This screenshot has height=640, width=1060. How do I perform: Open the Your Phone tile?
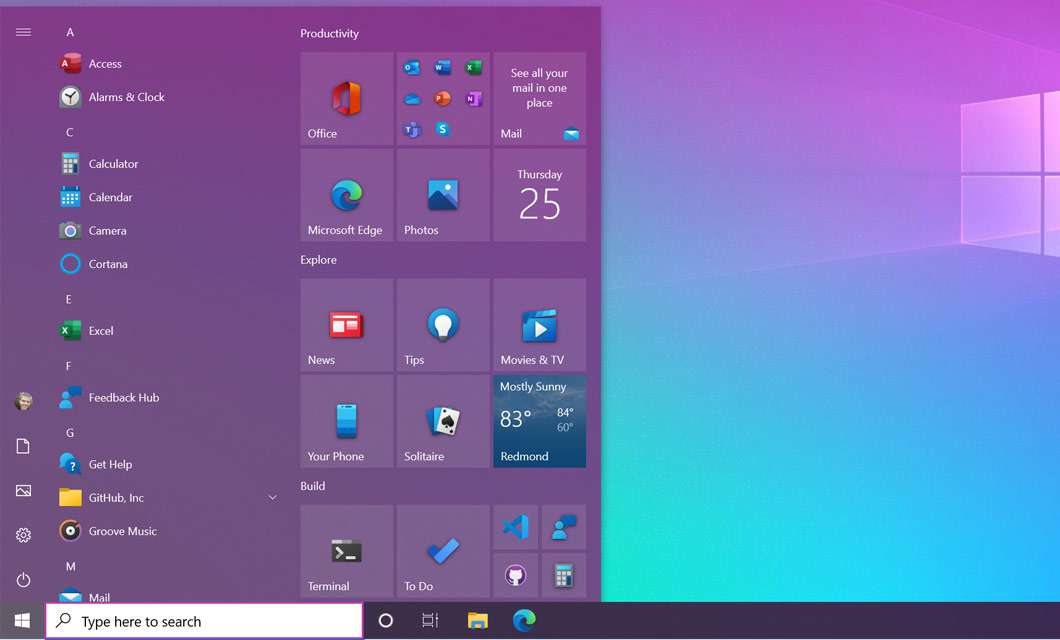pos(347,422)
